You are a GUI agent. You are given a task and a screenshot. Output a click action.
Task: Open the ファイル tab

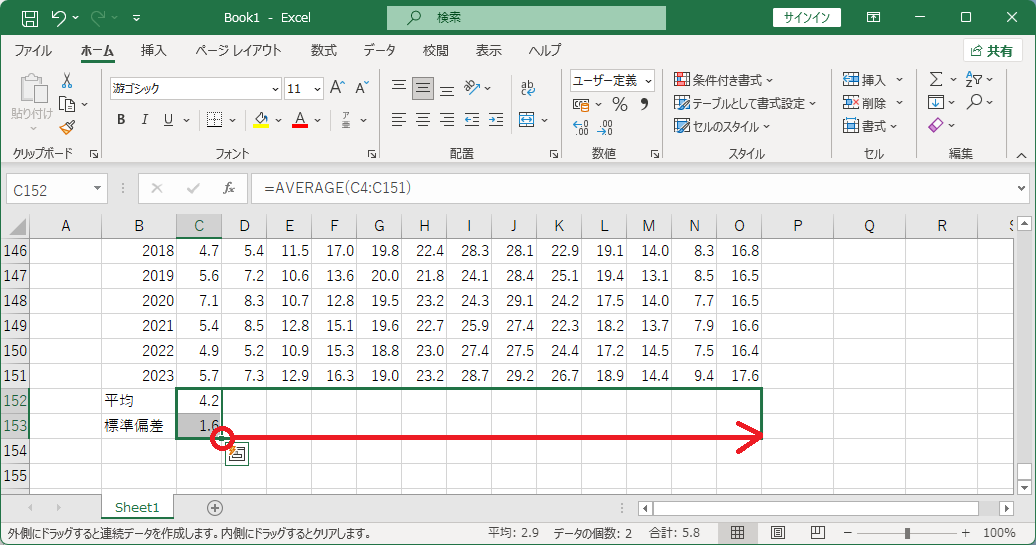point(33,51)
